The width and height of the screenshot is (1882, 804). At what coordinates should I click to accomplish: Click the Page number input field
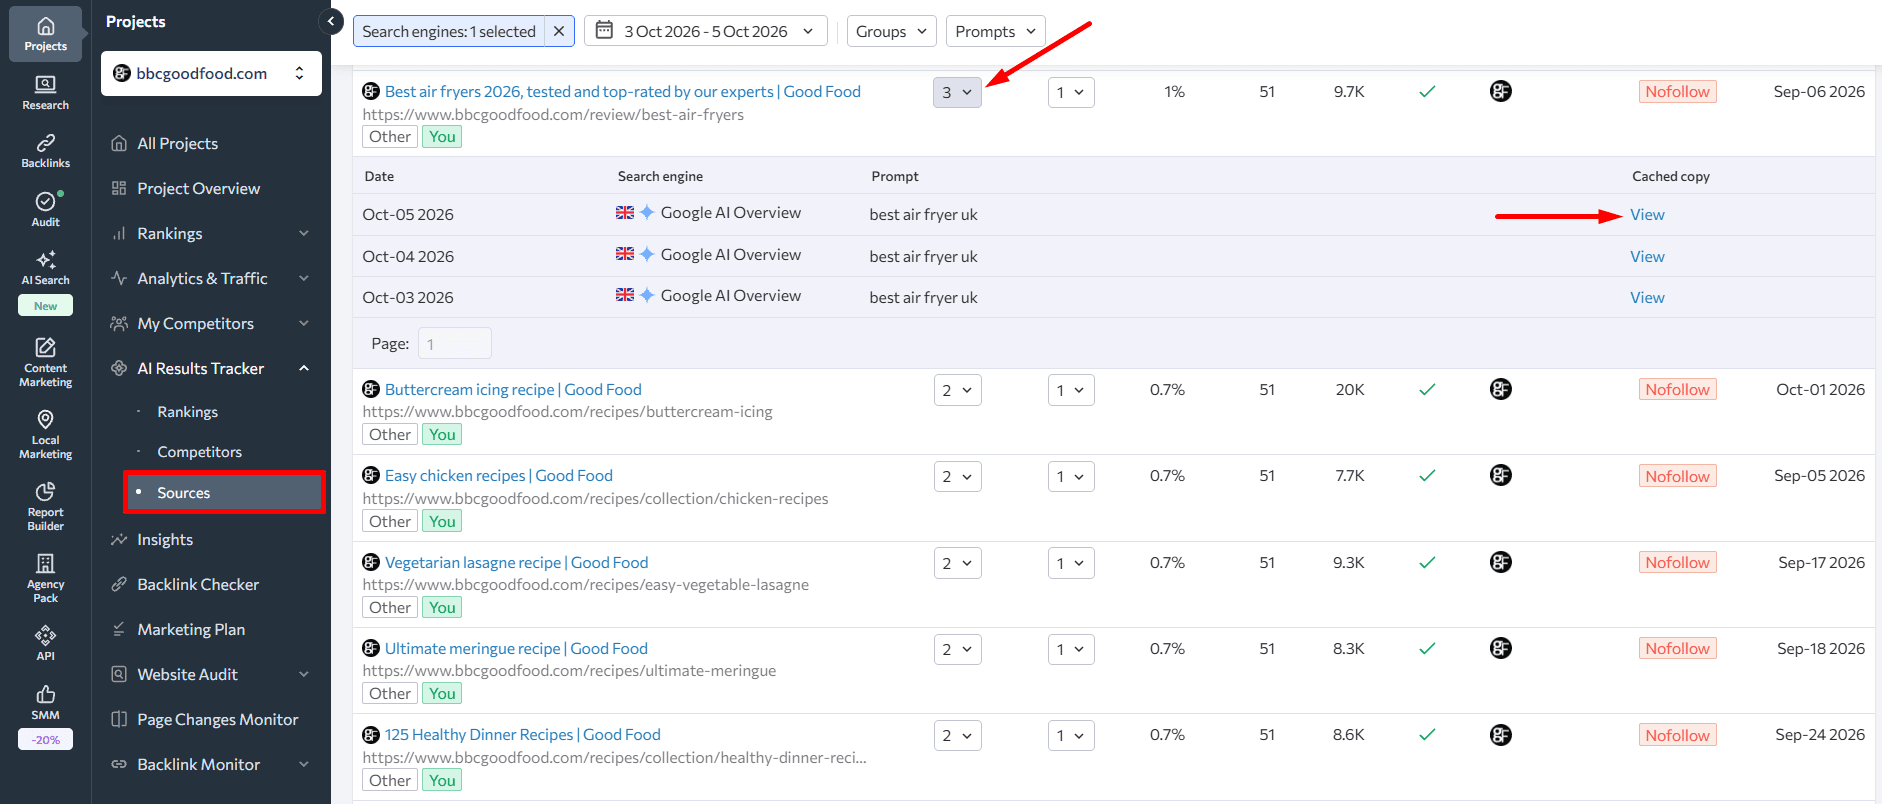[454, 343]
